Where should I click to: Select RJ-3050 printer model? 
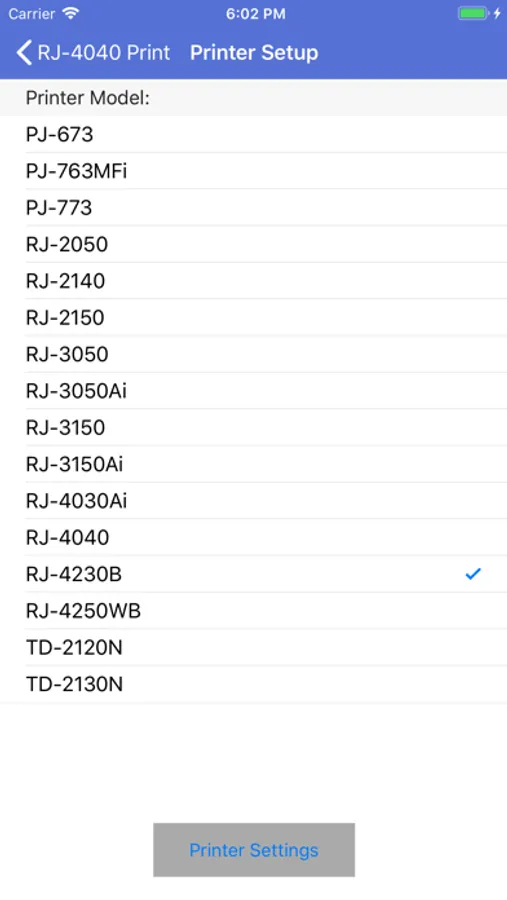click(253, 354)
